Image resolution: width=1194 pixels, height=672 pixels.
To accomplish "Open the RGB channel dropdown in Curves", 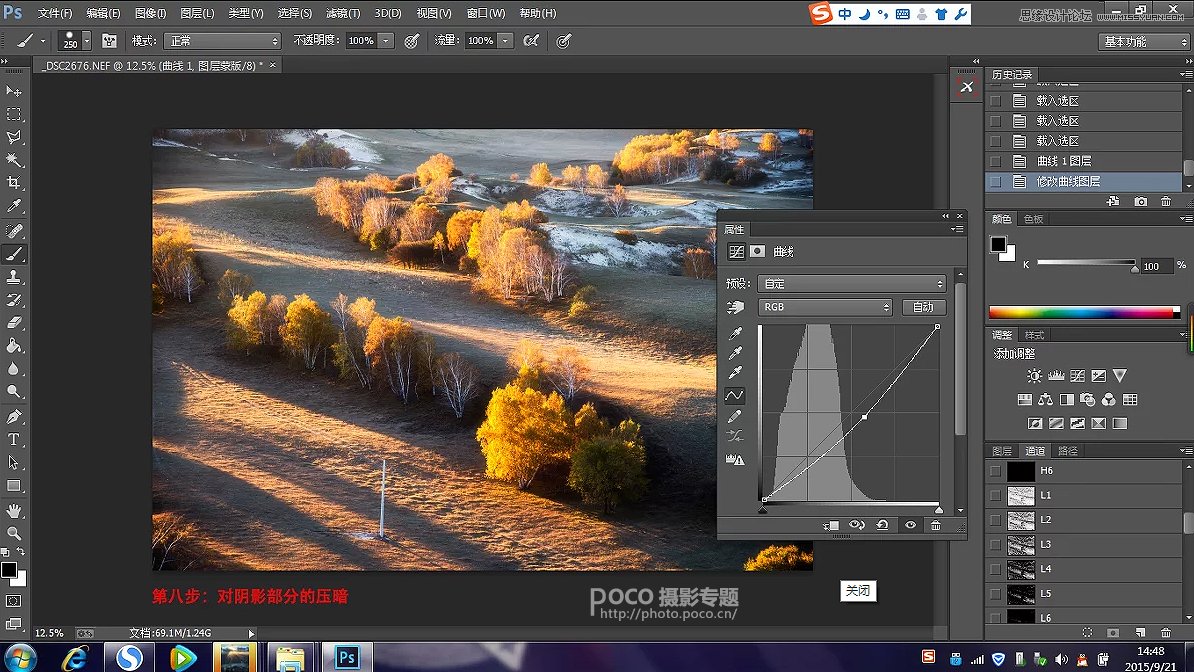I will [x=825, y=307].
